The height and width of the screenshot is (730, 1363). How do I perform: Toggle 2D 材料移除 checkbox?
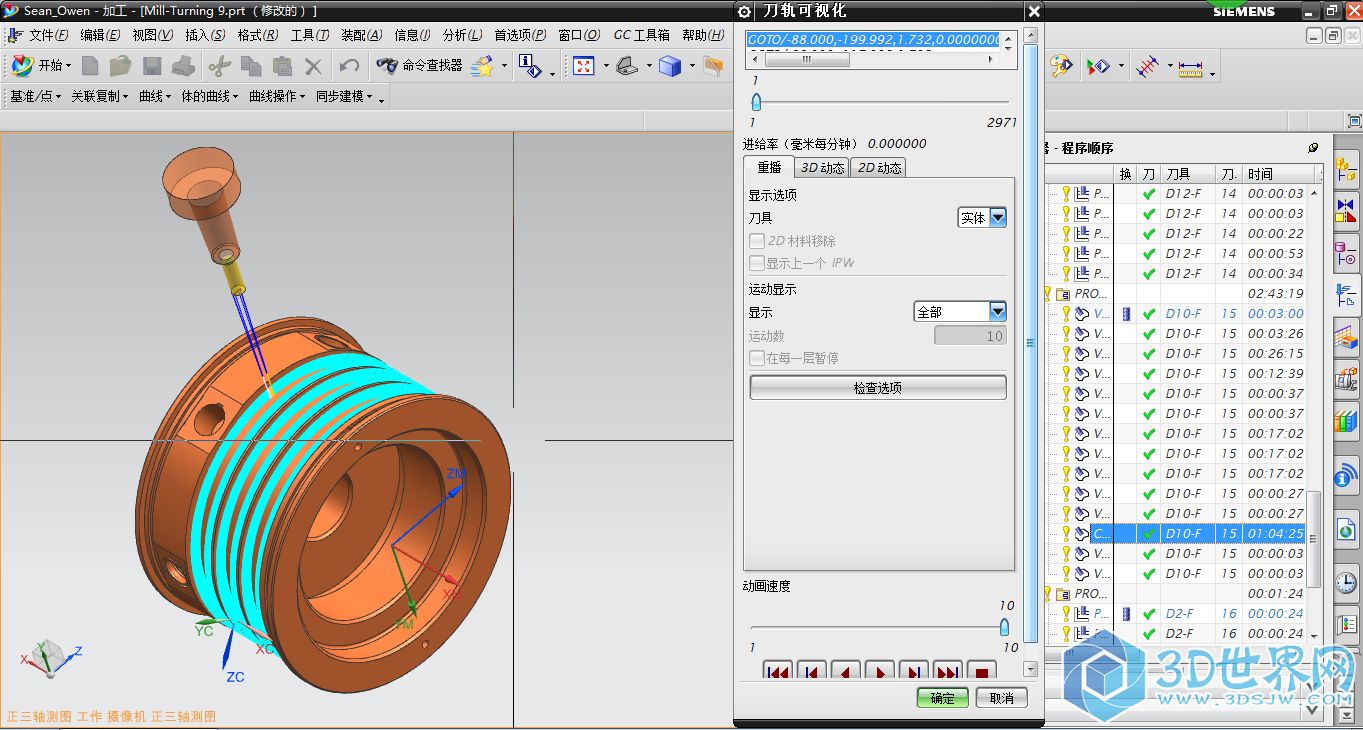(757, 241)
